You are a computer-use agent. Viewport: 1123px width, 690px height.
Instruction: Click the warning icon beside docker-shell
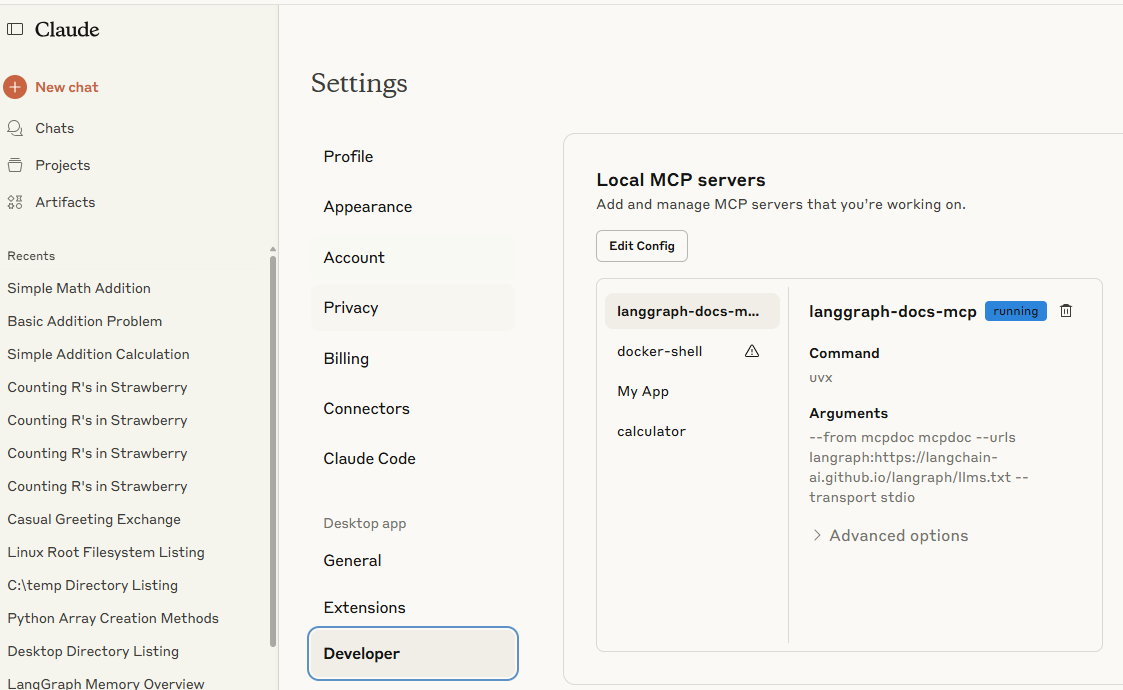pos(752,351)
